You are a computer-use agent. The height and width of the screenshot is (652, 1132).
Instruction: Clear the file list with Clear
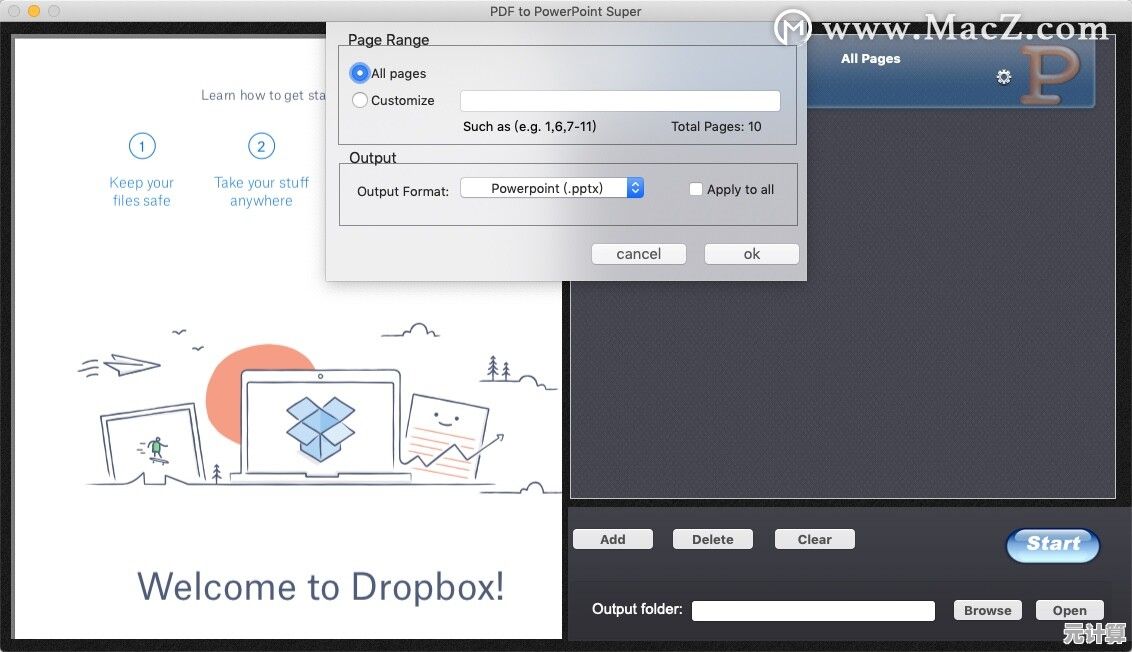tap(814, 539)
